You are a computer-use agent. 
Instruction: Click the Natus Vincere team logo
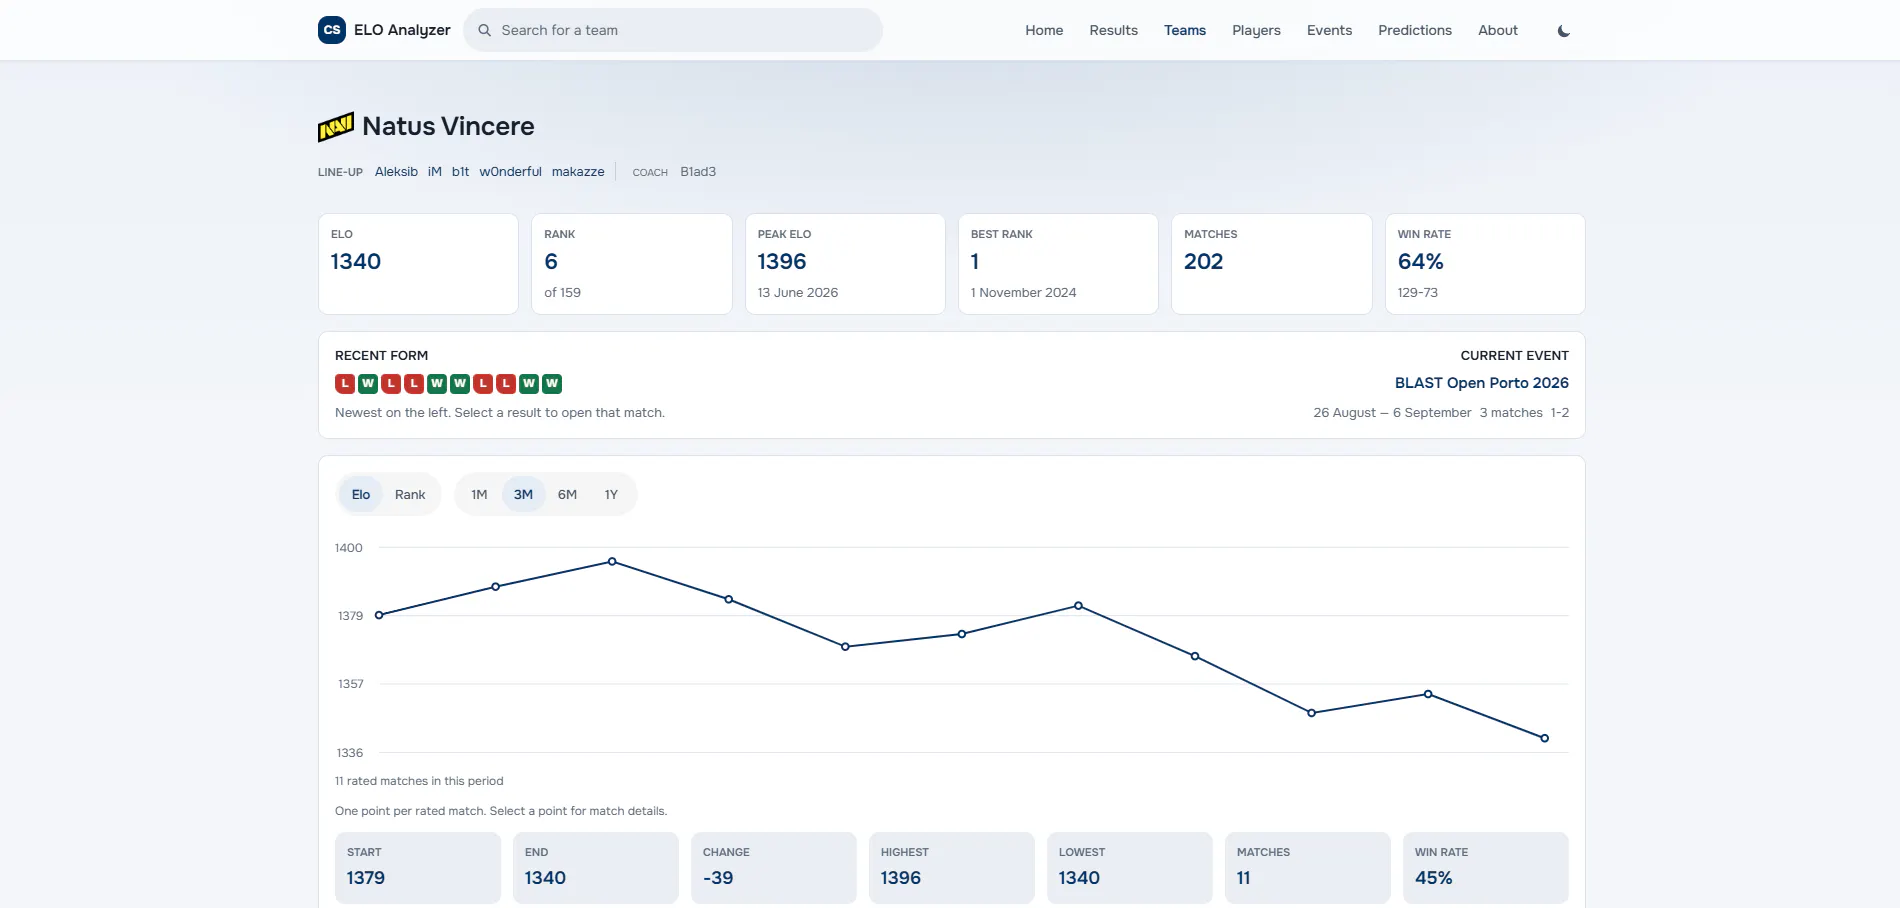(336, 127)
